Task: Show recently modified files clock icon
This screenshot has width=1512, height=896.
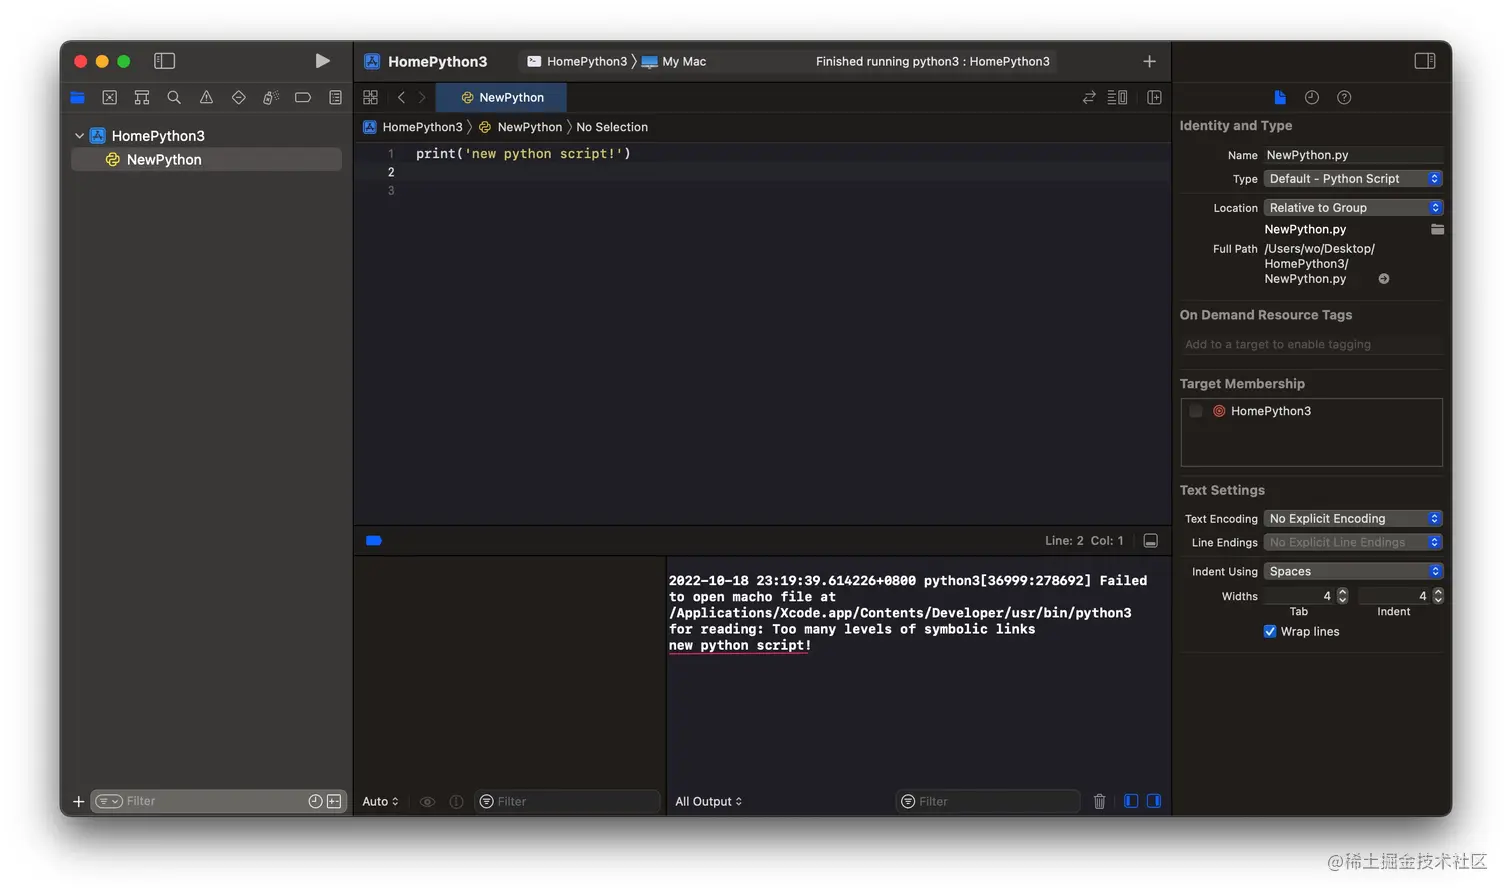Action: 315,801
